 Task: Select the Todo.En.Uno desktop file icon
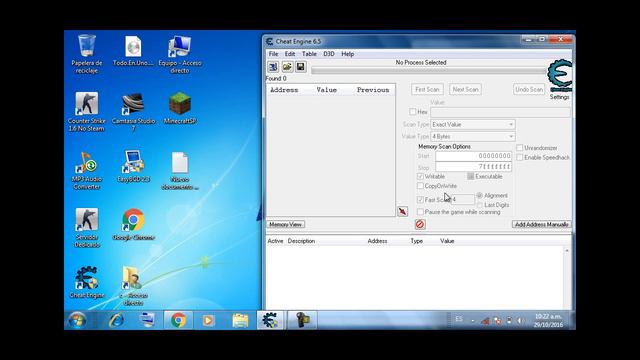pos(133,50)
